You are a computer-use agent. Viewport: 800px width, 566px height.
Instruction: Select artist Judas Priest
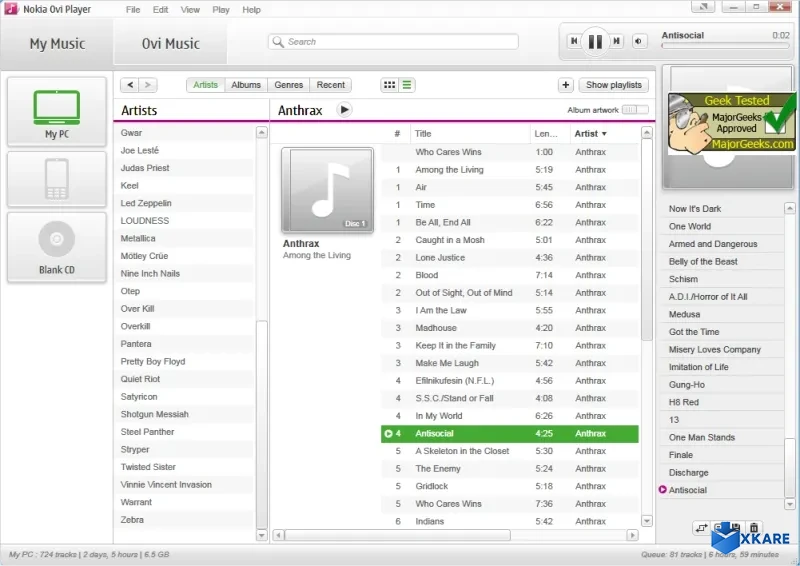click(184, 168)
